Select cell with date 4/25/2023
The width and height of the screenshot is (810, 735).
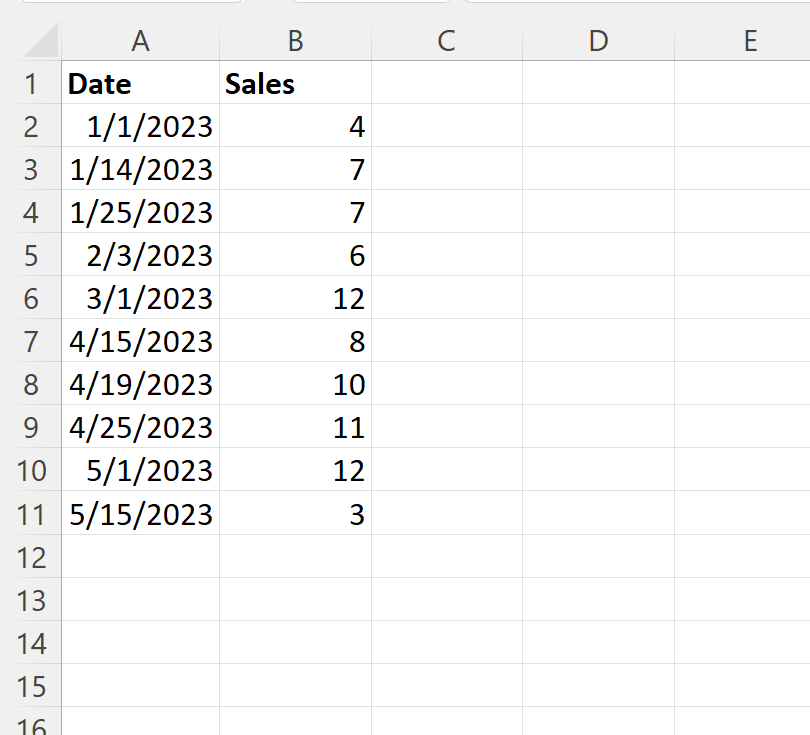point(141,427)
